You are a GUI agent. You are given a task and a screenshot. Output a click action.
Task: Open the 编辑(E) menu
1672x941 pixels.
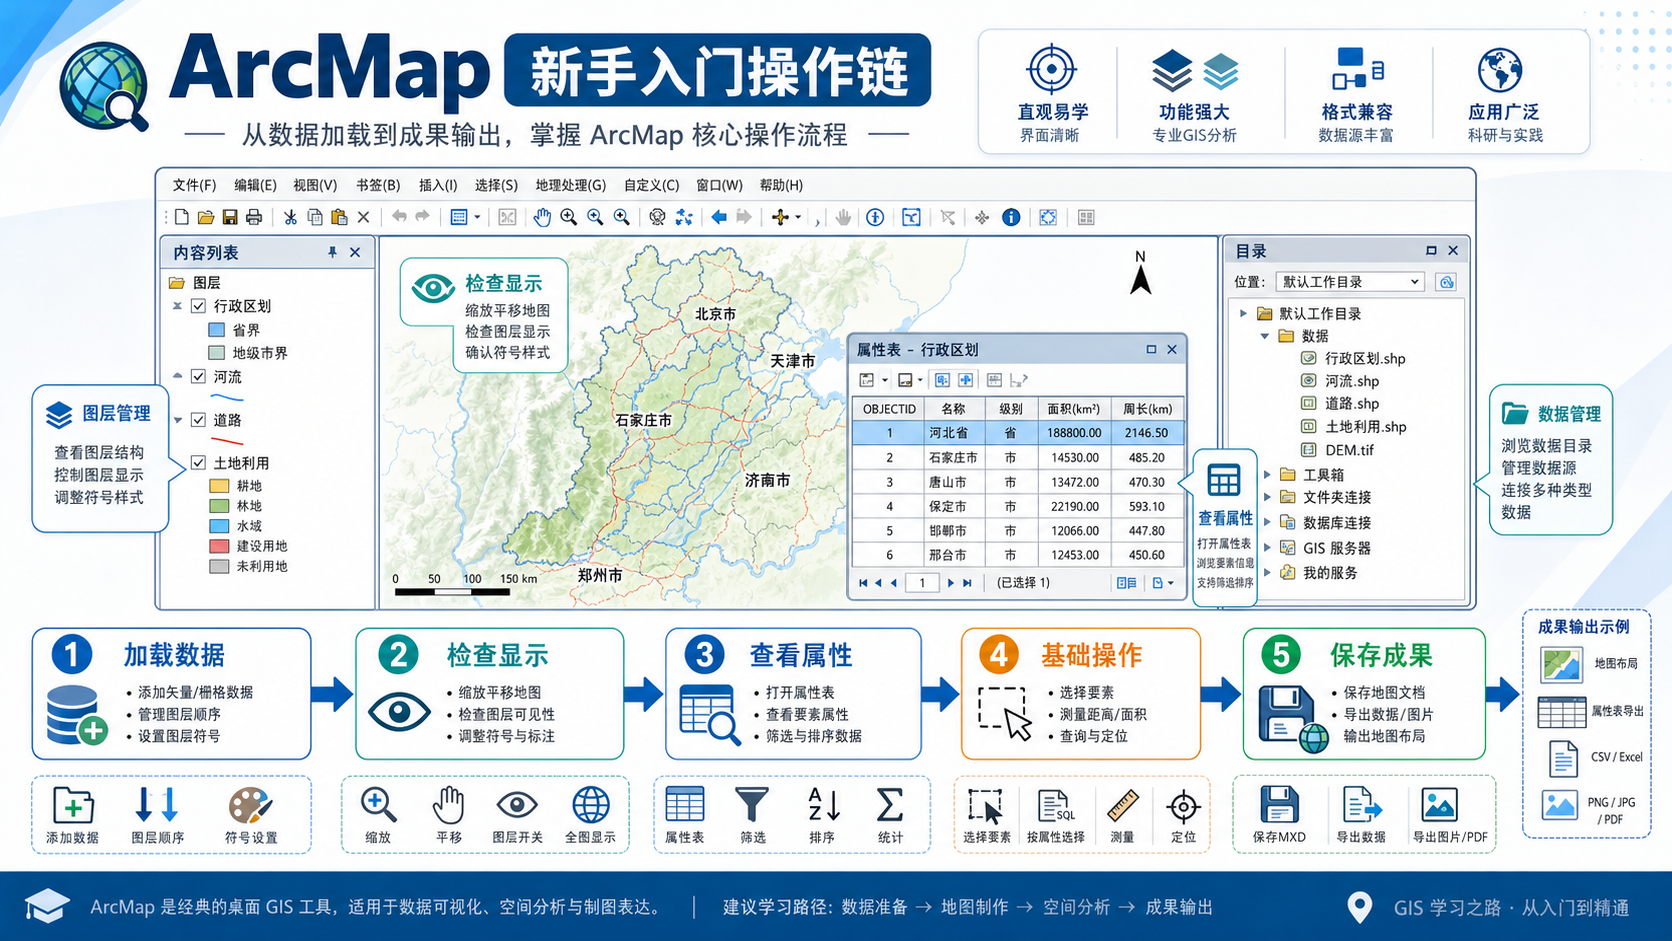coord(255,185)
